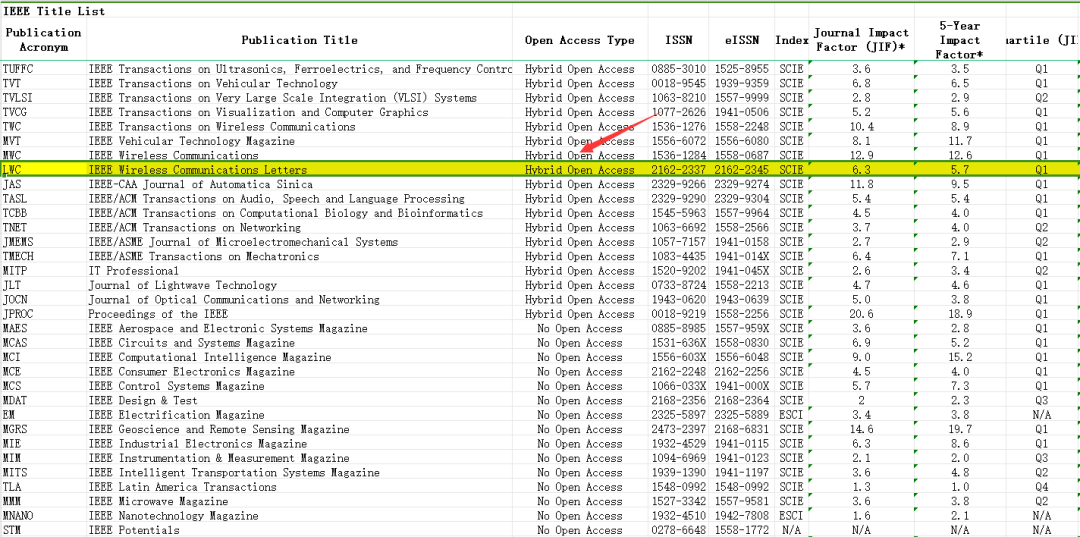This screenshot has height=537, width=1080.
Task: Select 5-year impact factor cell '19.7' for MGRS
Action: click(x=959, y=430)
